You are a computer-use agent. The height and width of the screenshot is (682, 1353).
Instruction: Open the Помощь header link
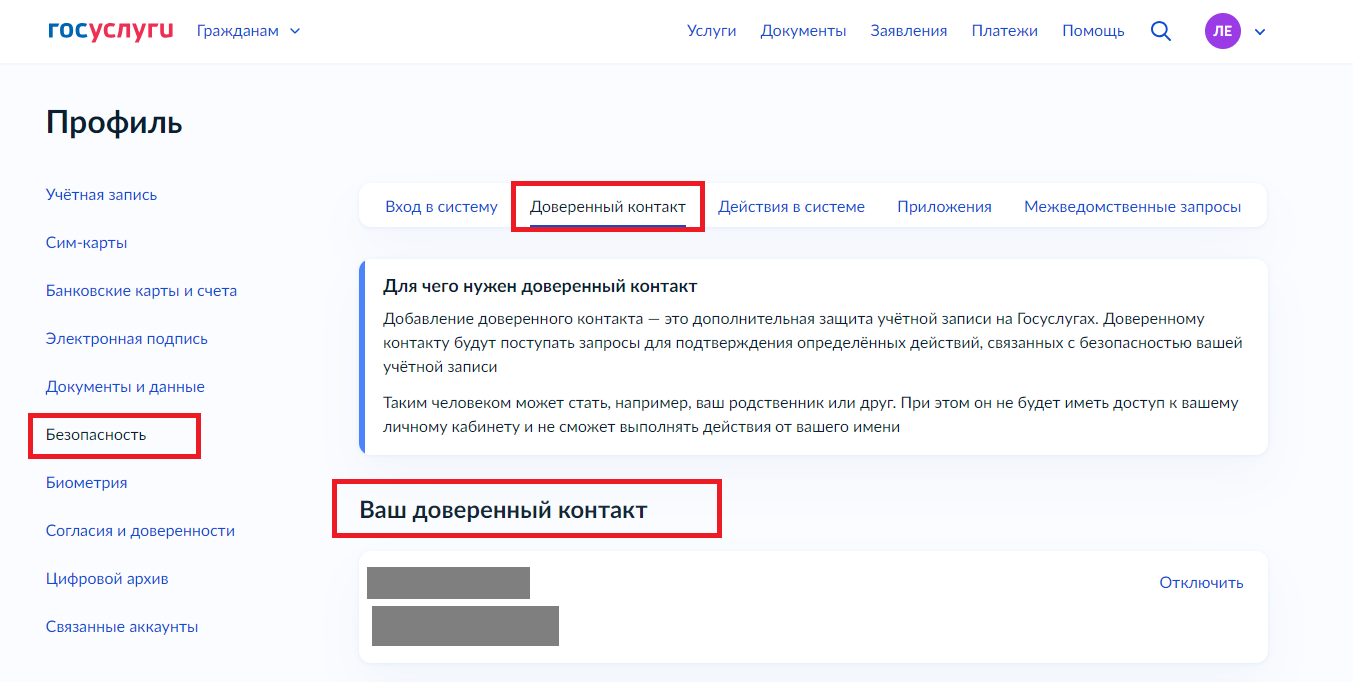click(1093, 31)
